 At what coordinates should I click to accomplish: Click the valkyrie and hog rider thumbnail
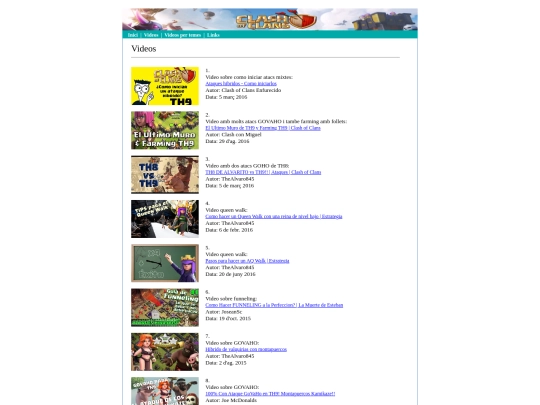pyautogui.click(x=165, y=352)
